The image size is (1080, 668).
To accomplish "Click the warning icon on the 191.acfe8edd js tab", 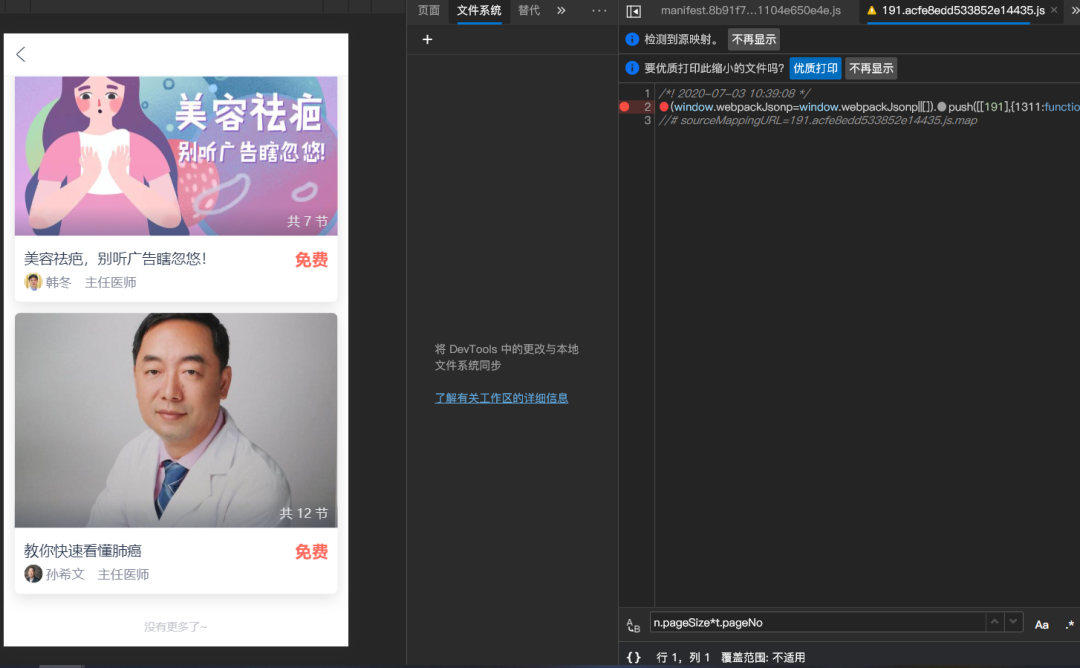I will [x=871, y=10].
